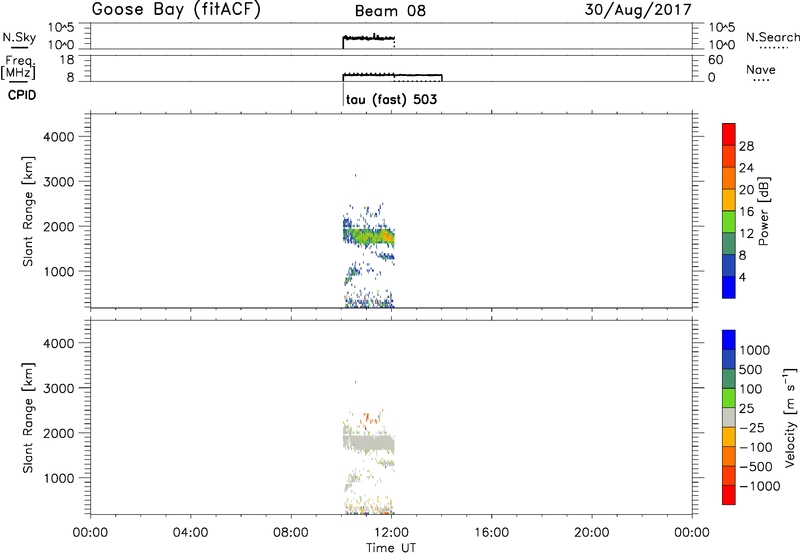Click the '3000' tick of the power panel
The image size is (800, 554).
[58, 182]
